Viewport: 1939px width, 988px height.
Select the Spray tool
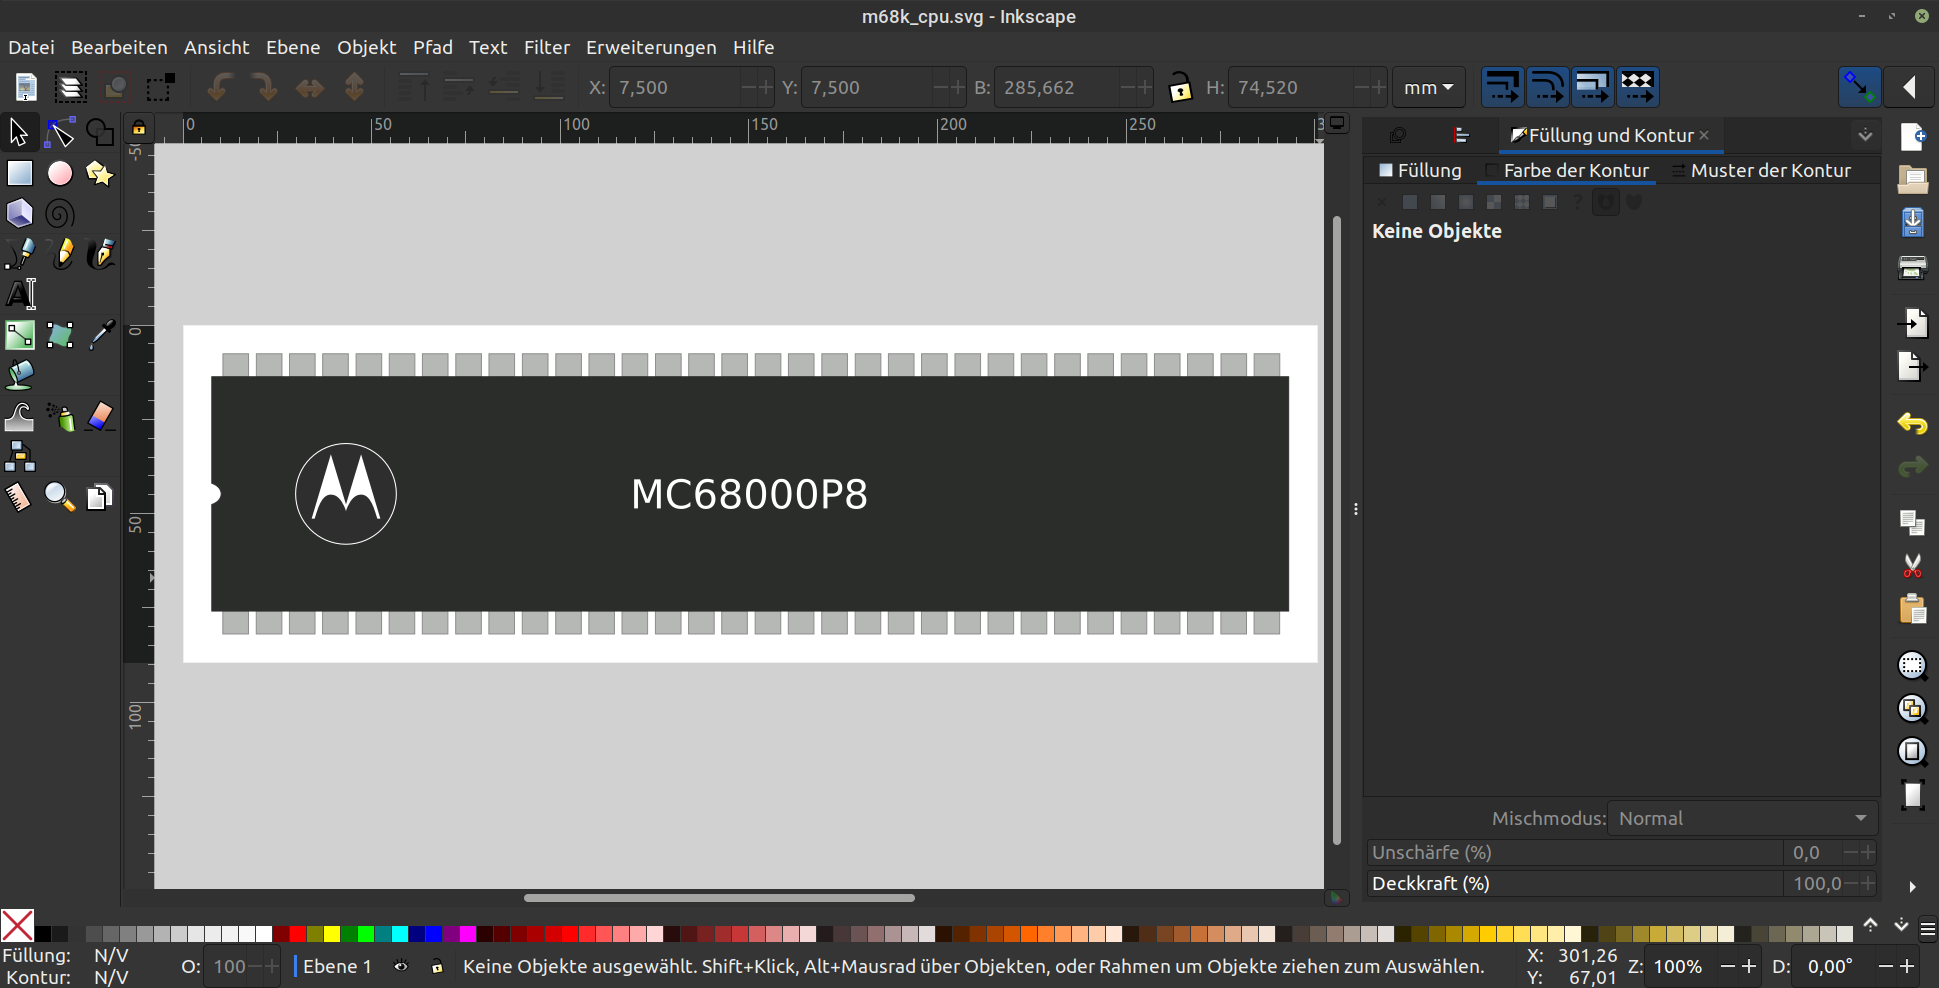(60, 416)
